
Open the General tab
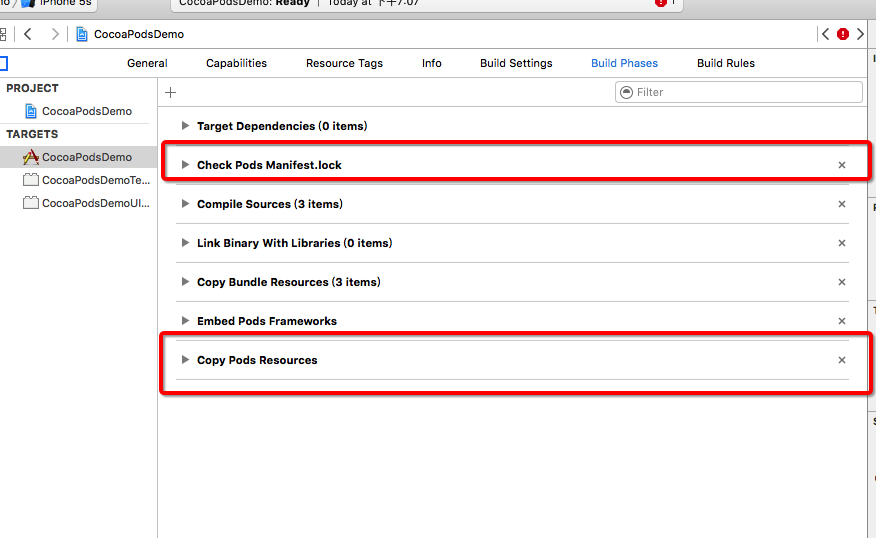point(147,63)
